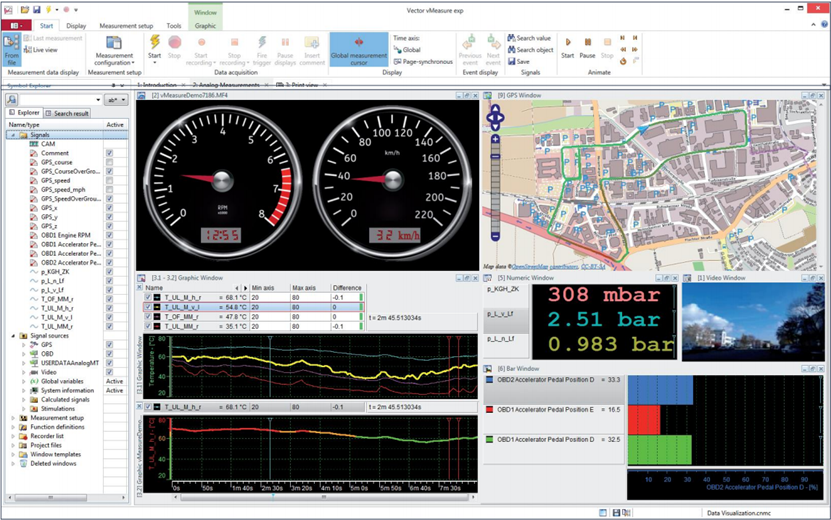Click the Symbol Explorer search field

pyautogui.click(x=60, y=100)
